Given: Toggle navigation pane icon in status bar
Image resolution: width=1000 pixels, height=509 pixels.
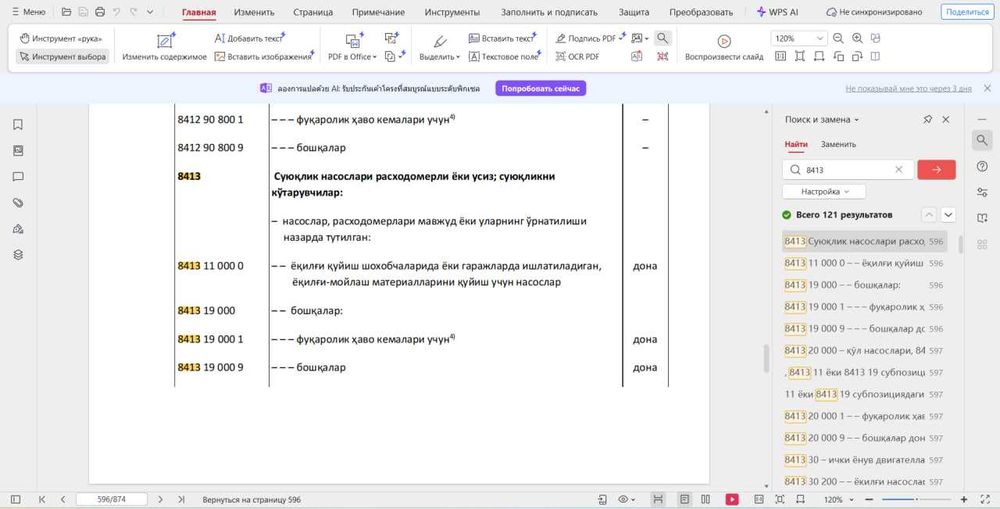Looking at the screenshot, I should coord(16,499).
